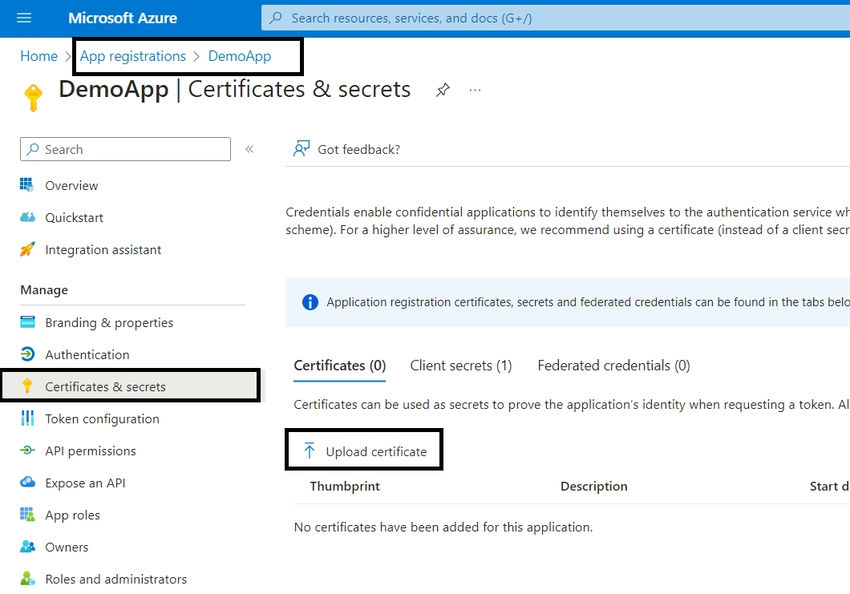Open the Azure portal hamburger menu

pos(24,17)
